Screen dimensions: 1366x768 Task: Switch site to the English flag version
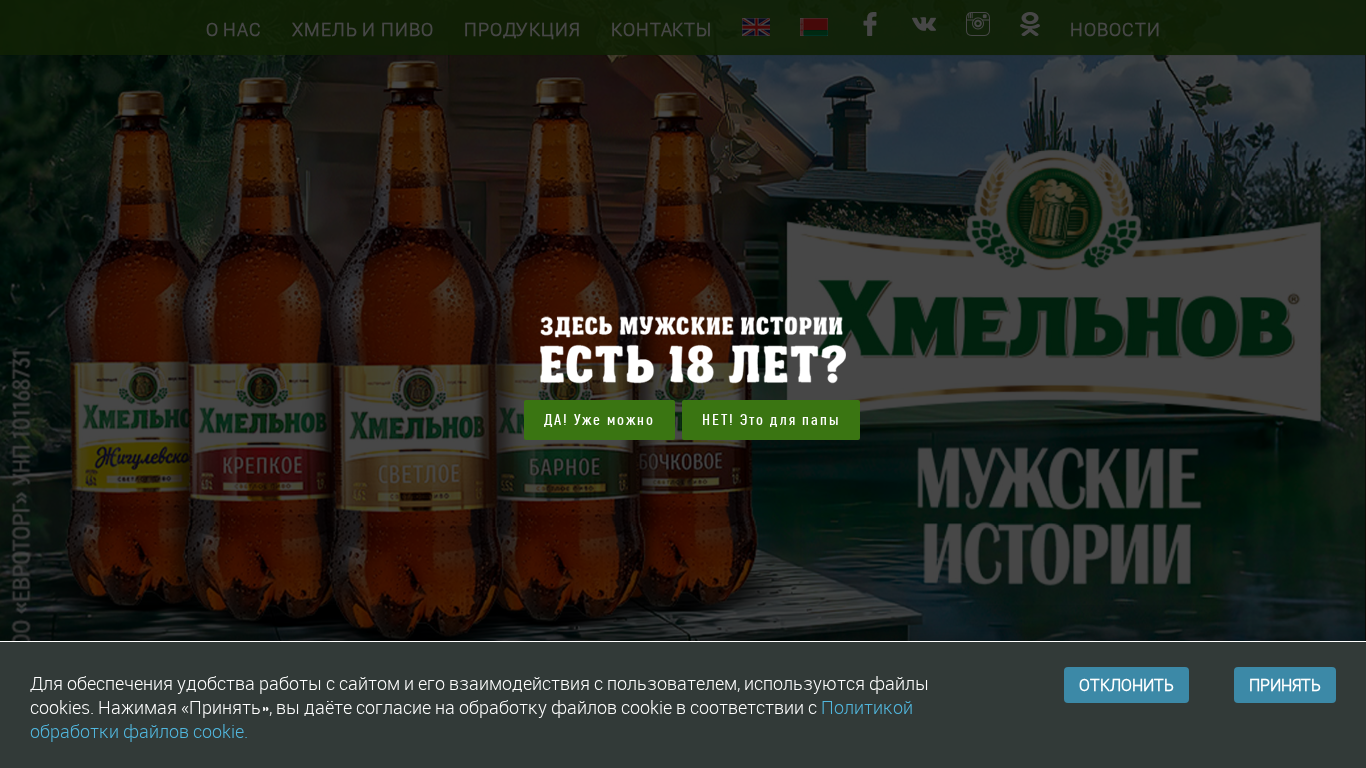click(x=755, y=27)
